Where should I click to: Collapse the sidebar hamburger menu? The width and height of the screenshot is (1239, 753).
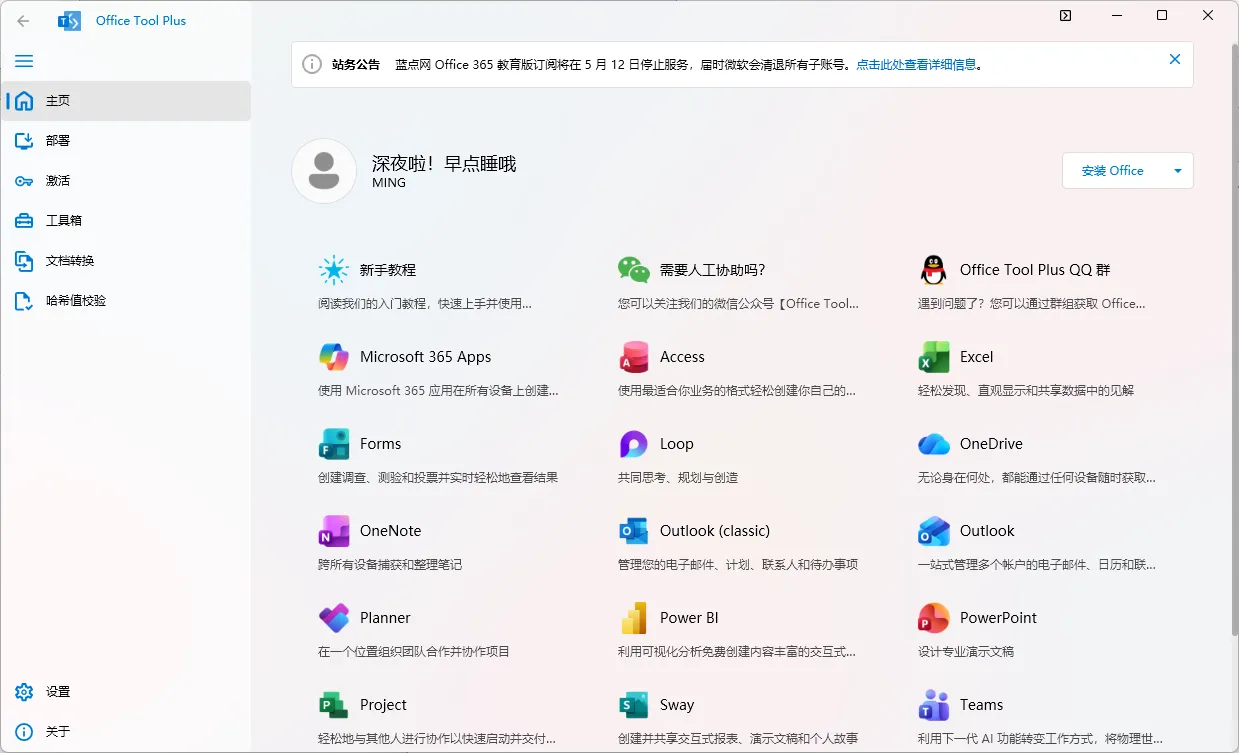24,61
